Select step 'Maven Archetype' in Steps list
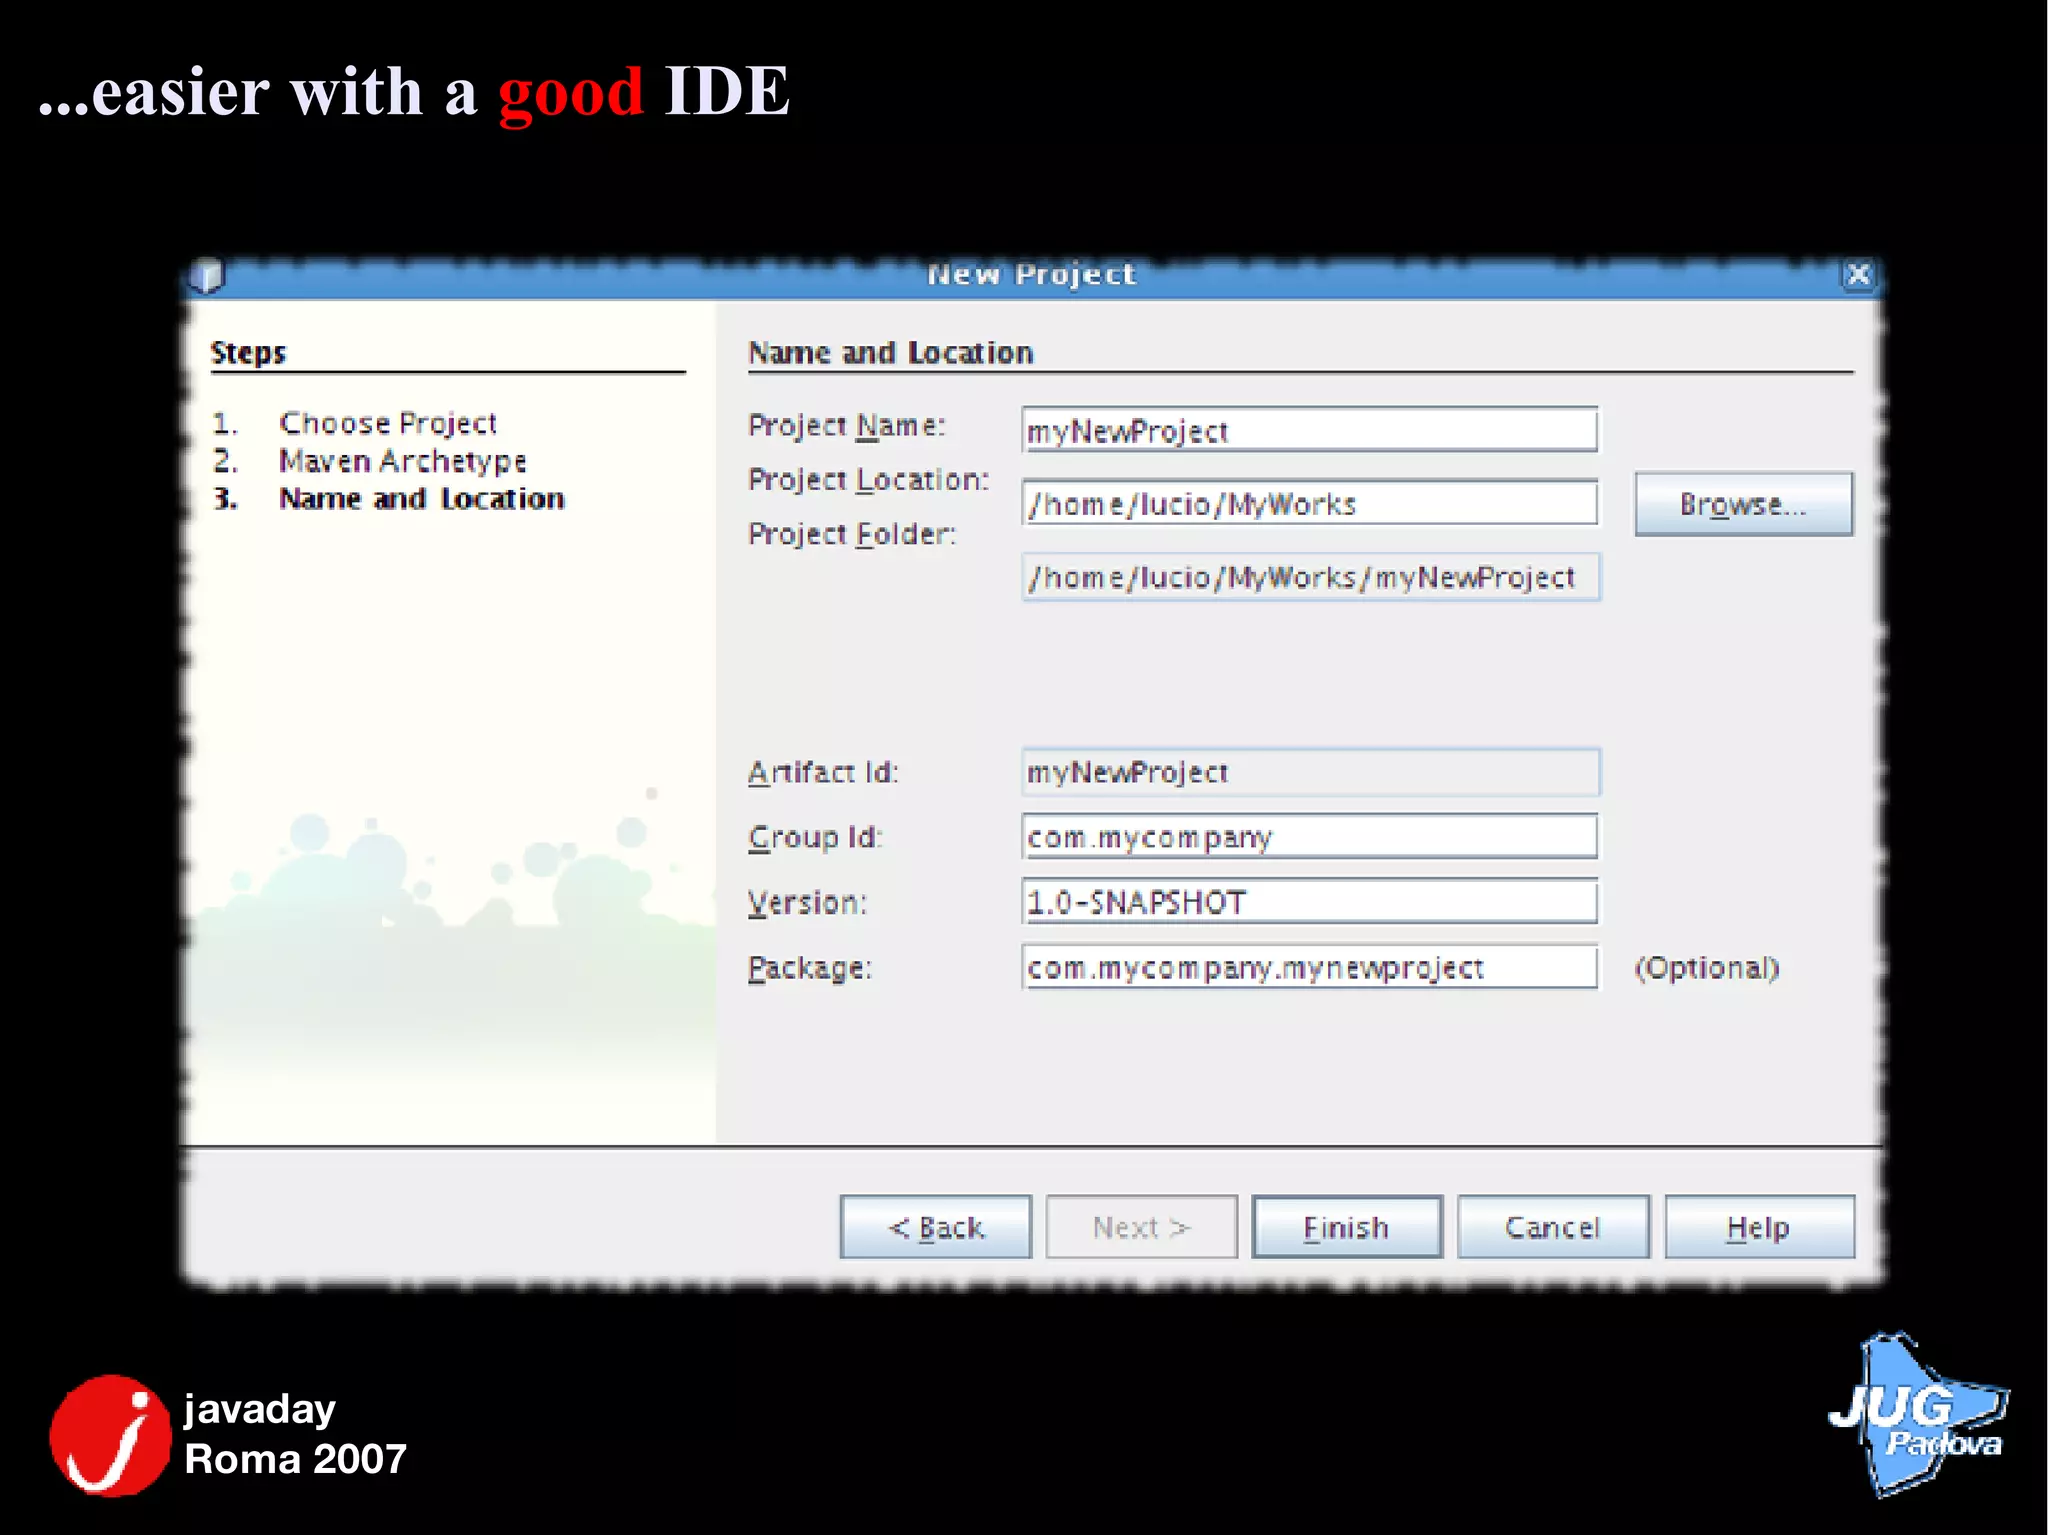This screenshot has width=2048, height=1535. click(403, 461)
